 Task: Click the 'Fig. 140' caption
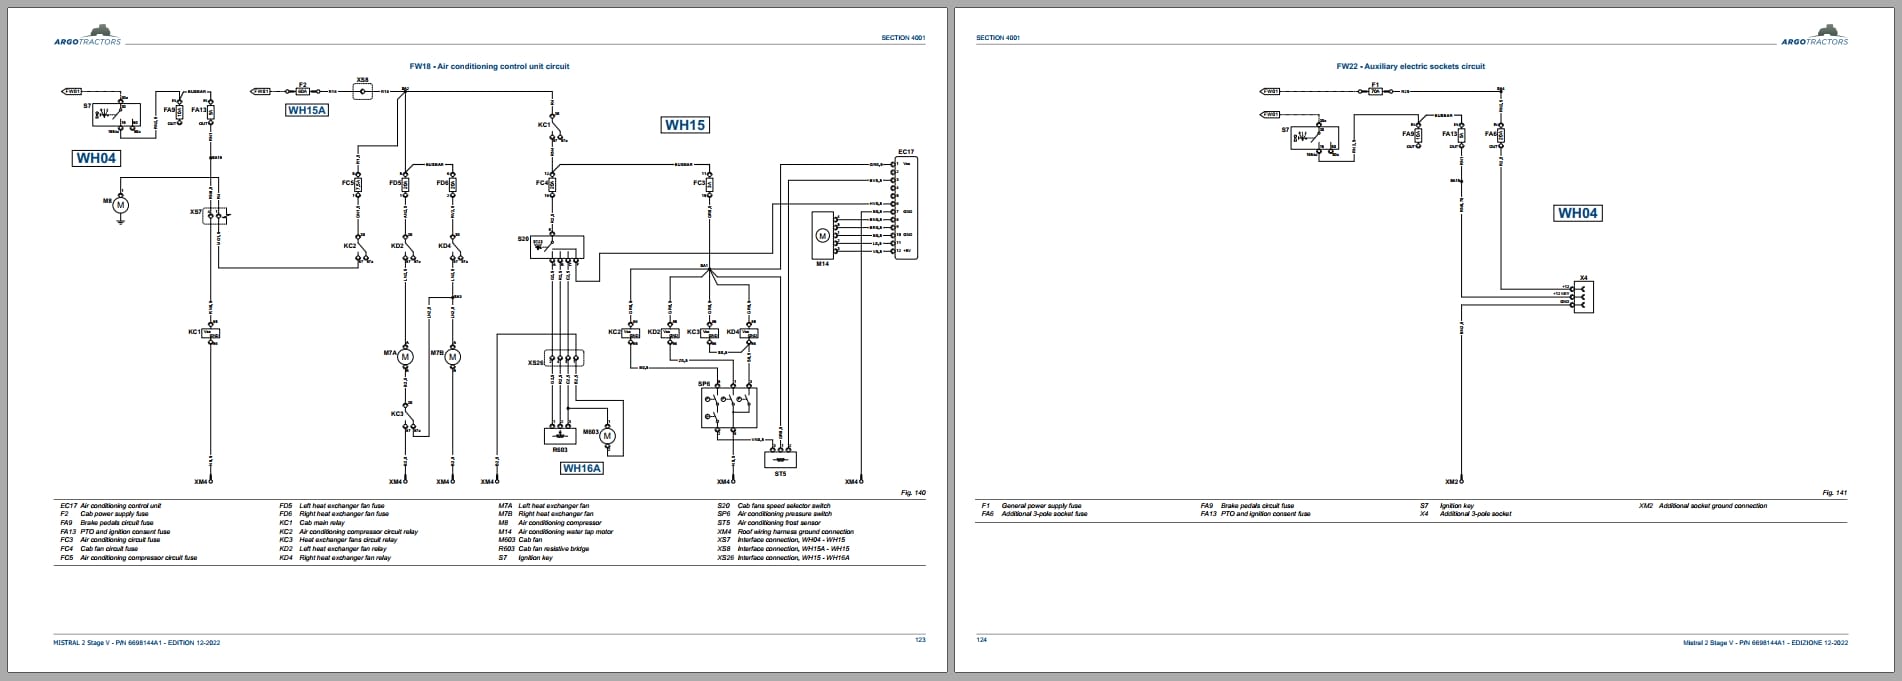click(x=913, y=493)
